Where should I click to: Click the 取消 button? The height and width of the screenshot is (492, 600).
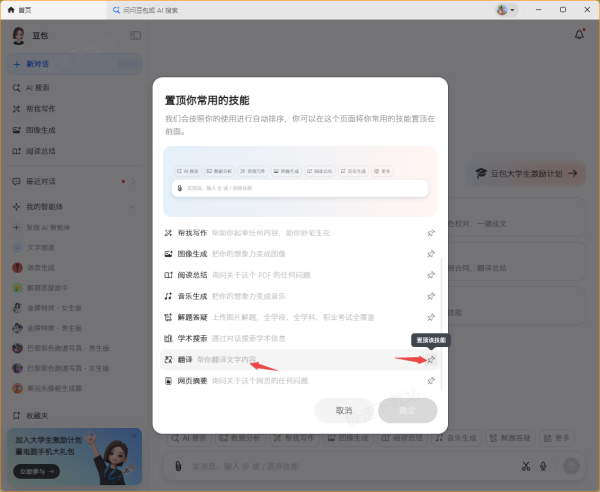(x=344, y=411)
